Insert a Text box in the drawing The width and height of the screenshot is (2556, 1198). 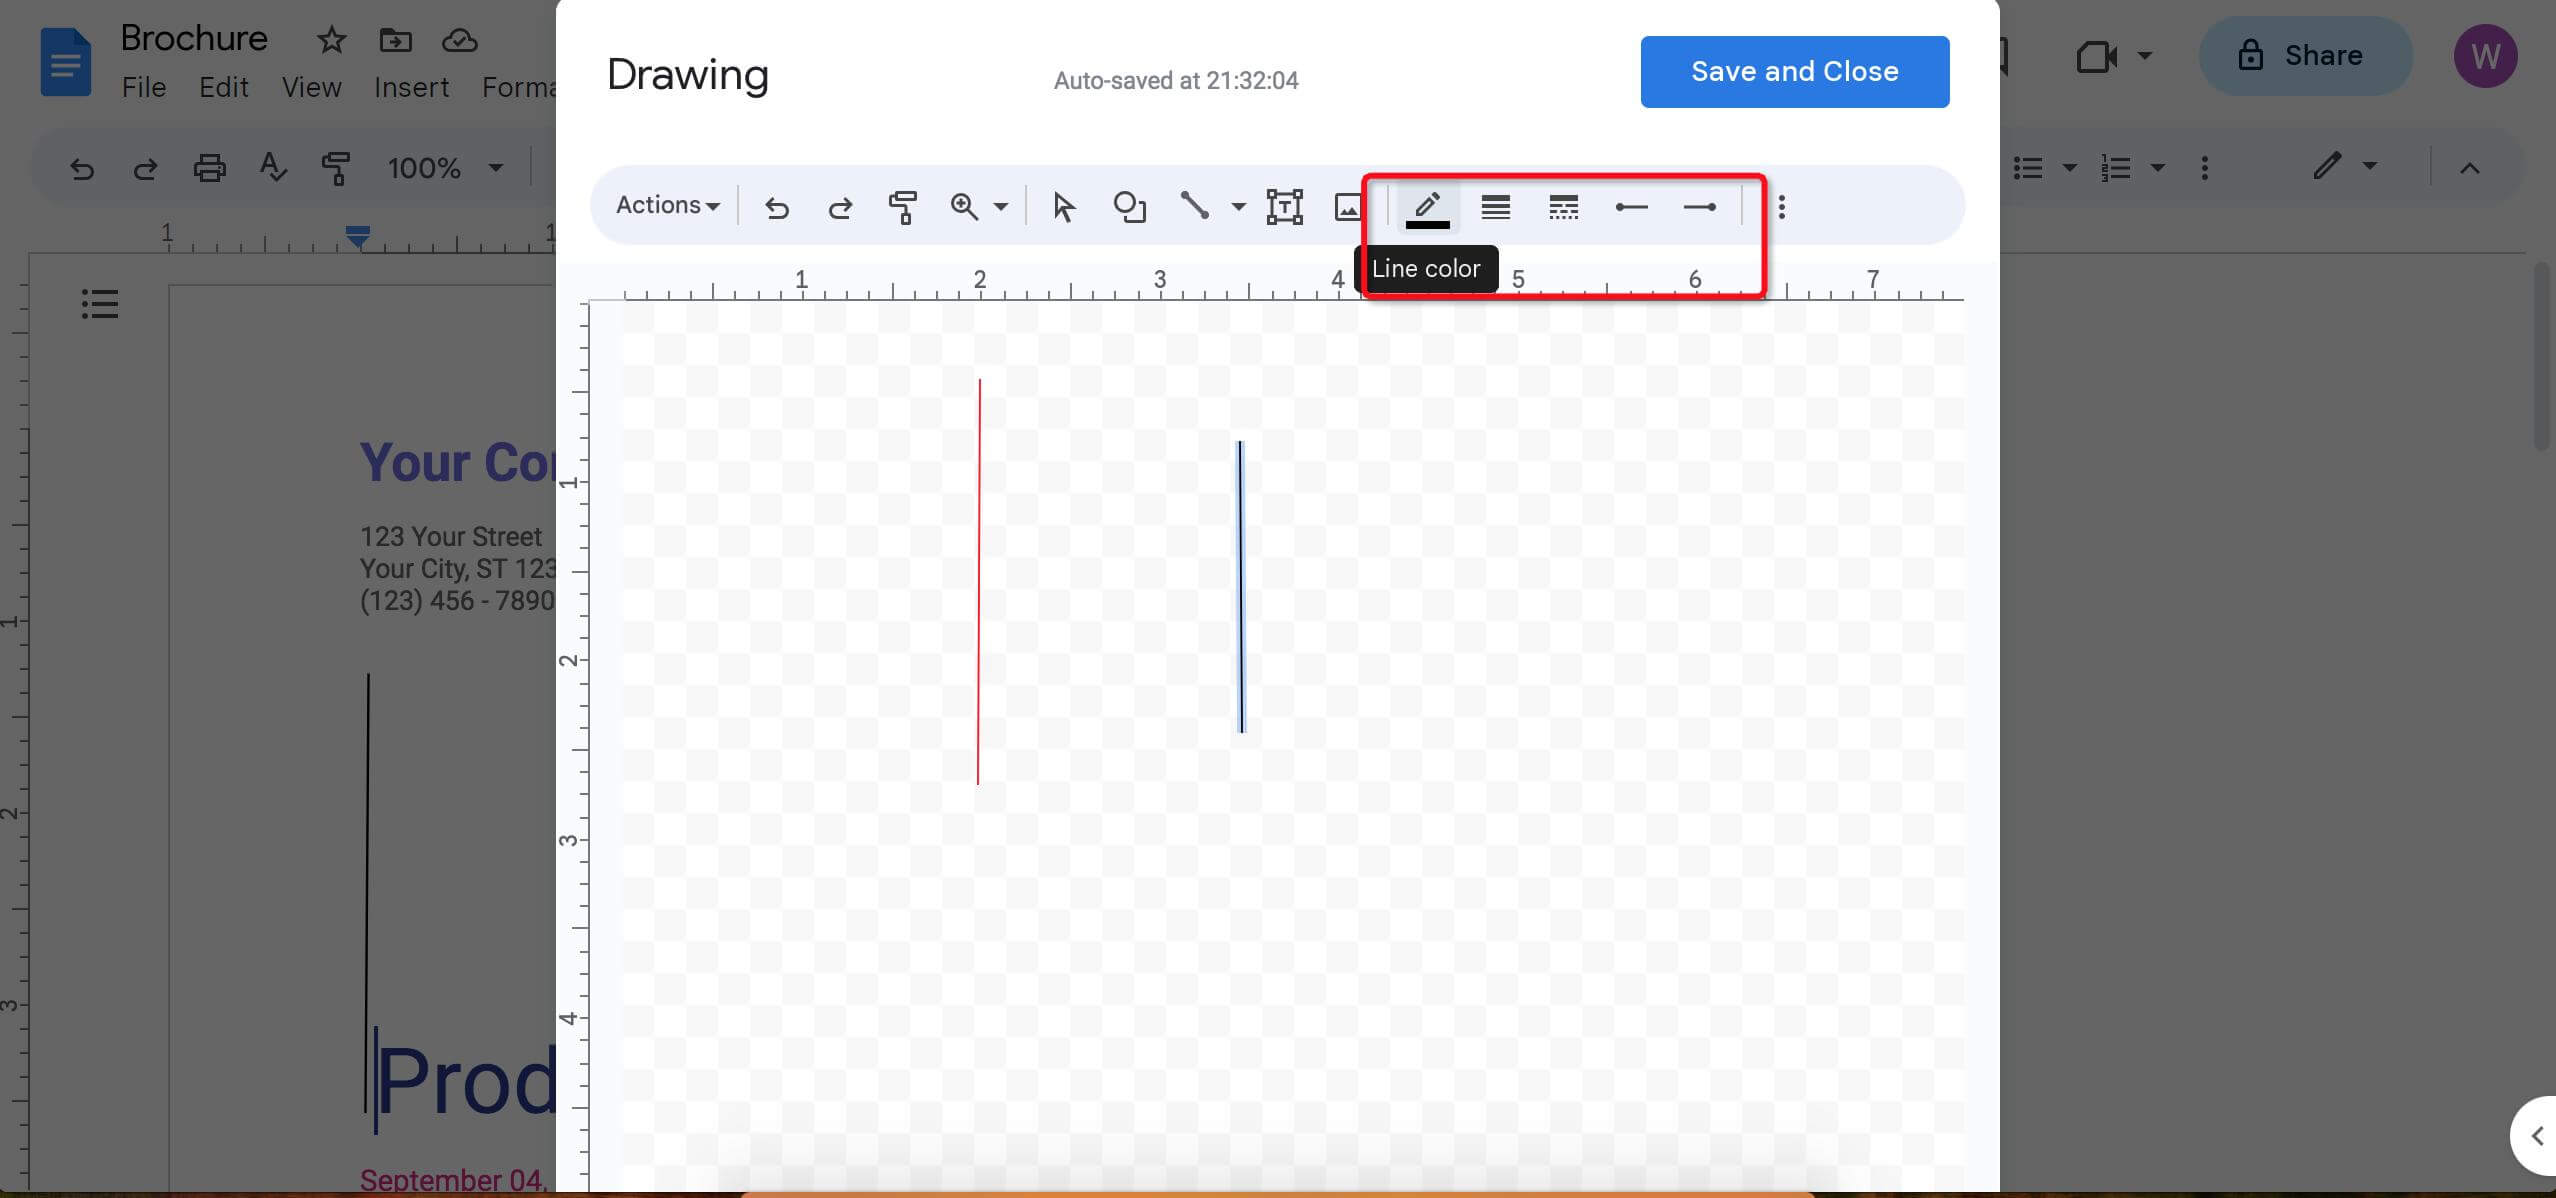click(1283, 207)
